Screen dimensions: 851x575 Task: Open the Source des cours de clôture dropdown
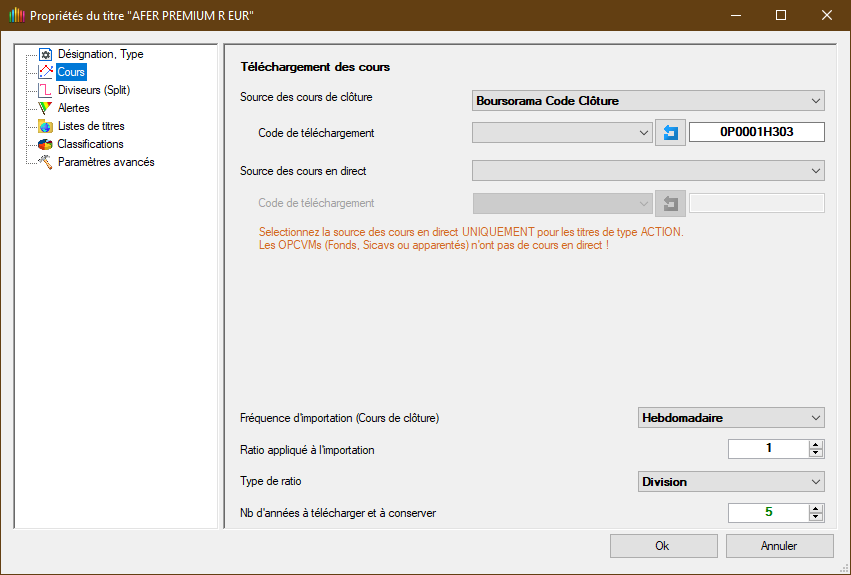tap(816, 101)
